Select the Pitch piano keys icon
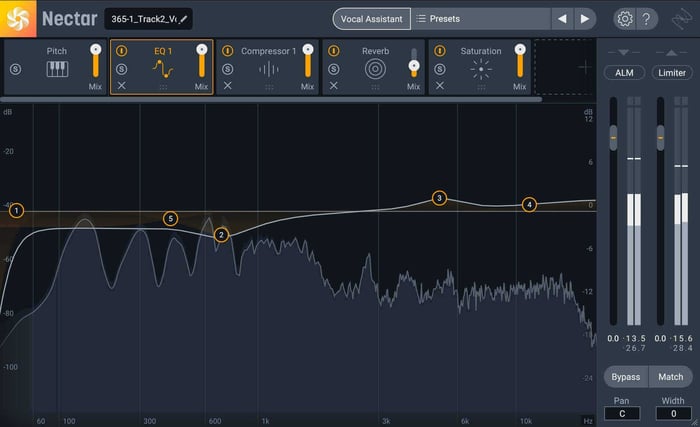Screen dimensions: 700x427 (57, 69)
